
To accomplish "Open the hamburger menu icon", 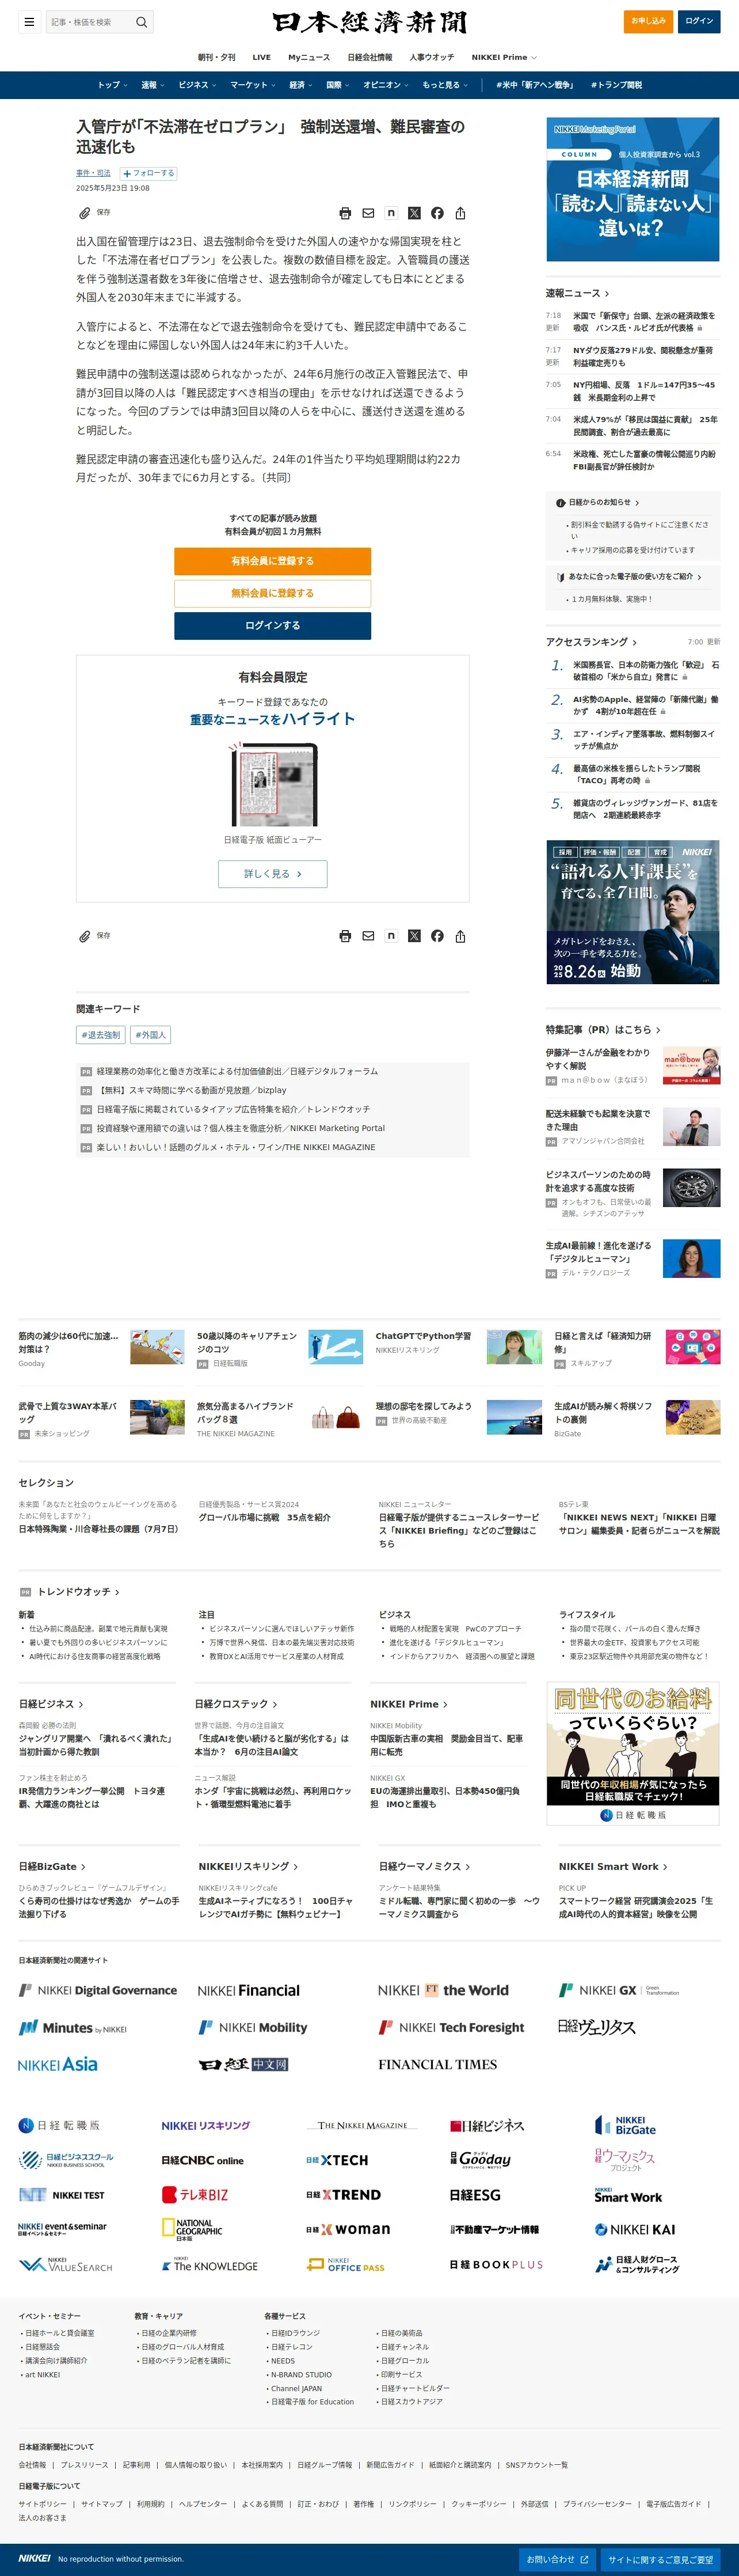I will (x=30, y=21).
